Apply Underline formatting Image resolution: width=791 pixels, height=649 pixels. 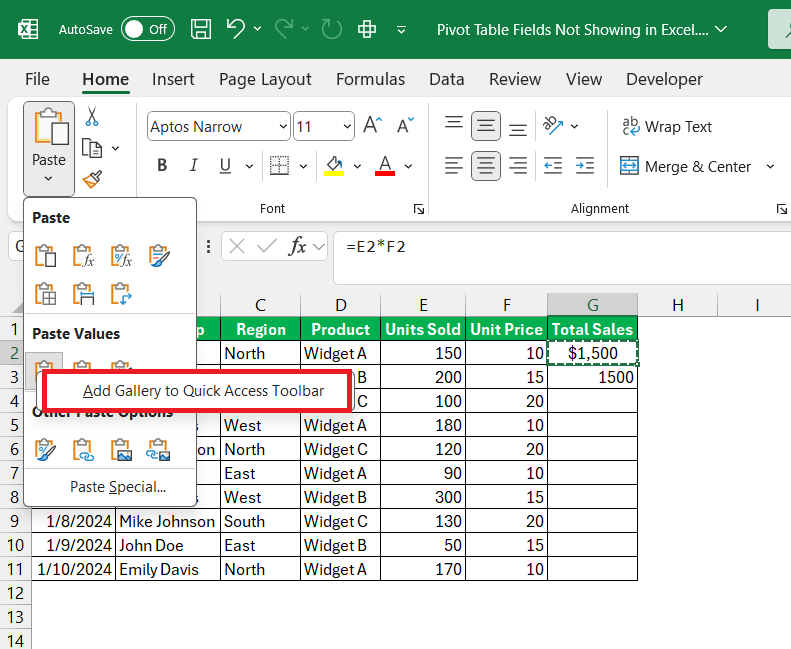[225, 165]
